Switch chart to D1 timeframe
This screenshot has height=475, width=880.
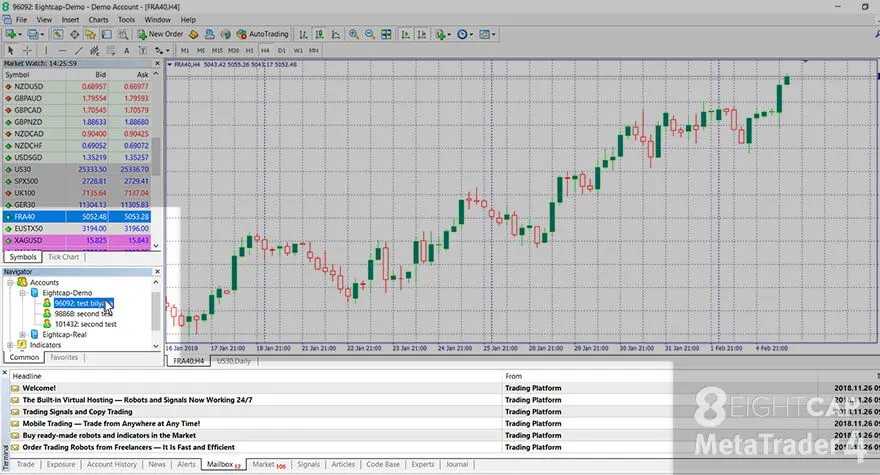pyautogui.click(x=282, y=51)
